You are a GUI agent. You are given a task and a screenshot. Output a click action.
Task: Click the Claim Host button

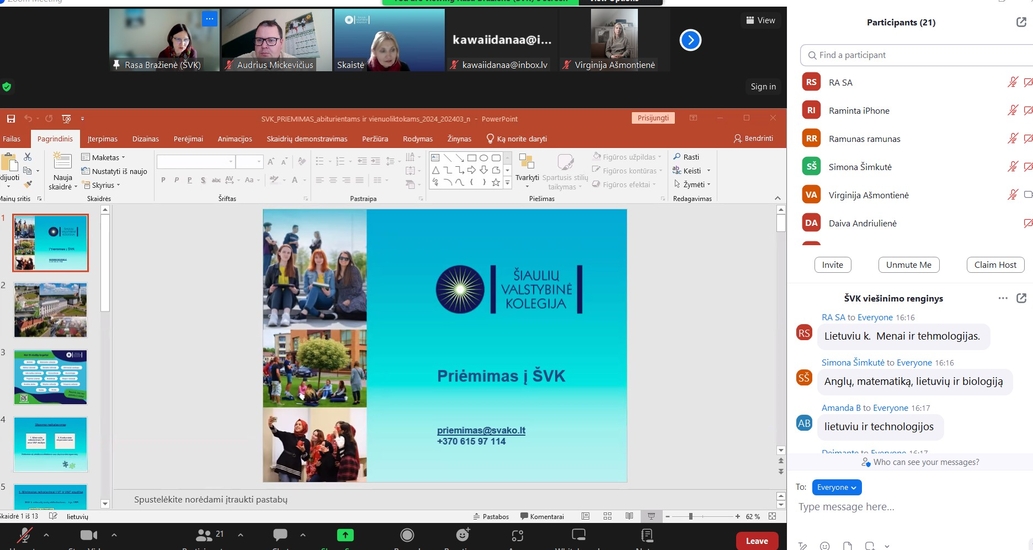[x=995, y=265]
